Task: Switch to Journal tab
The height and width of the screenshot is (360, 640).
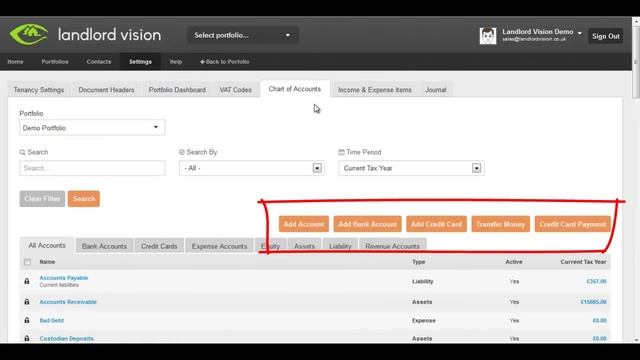Action: coord(436,90)
